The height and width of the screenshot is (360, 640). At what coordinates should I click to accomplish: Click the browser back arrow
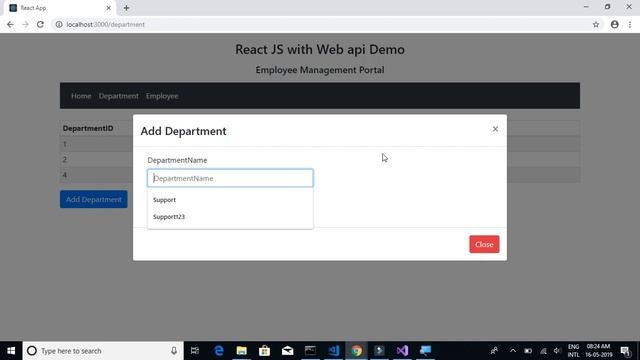[10, 24]
